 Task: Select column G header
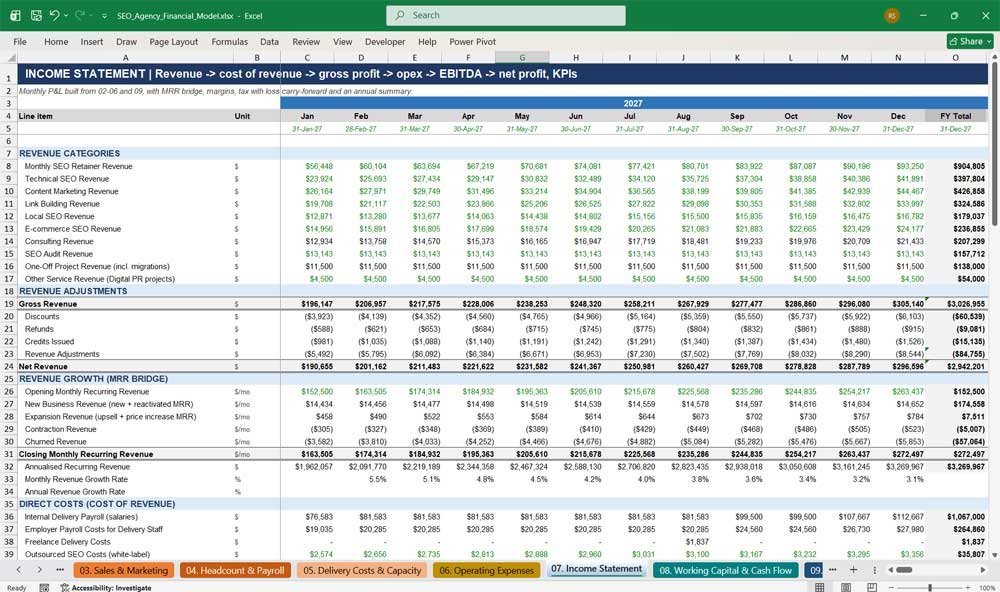point(522,57)
